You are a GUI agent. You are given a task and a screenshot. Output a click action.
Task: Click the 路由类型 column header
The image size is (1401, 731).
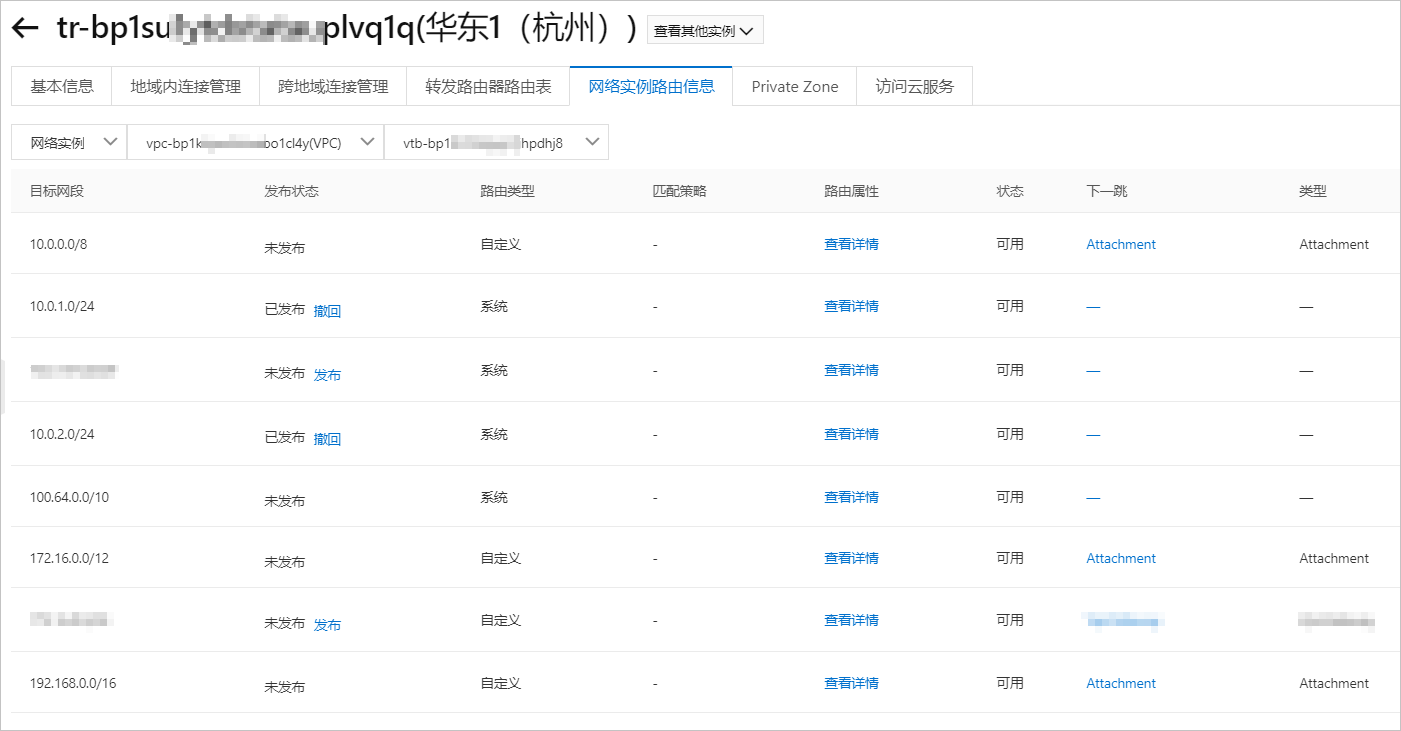click(x=507, y=191)
